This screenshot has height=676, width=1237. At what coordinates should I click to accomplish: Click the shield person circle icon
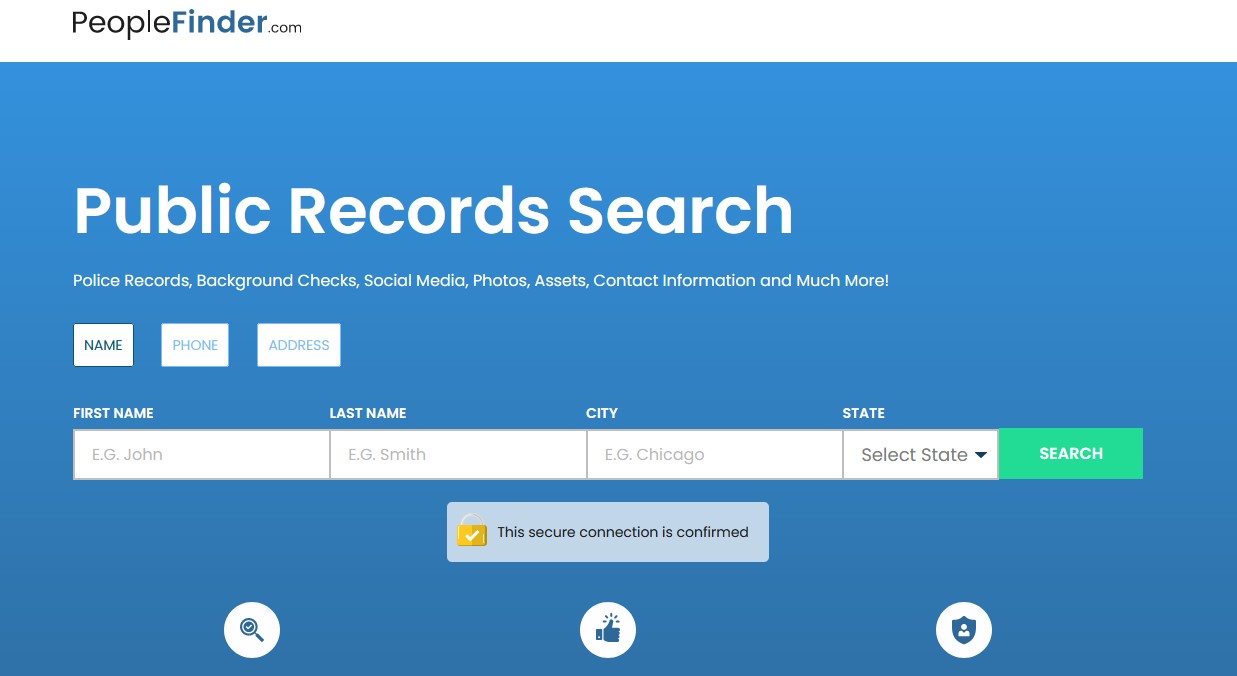click(x=963, y=630)
